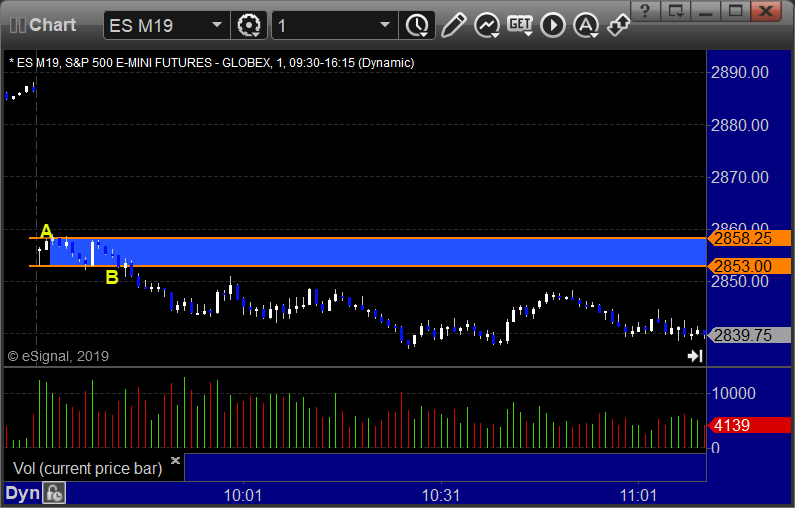Click the blue shaded price region

pyautogui.click(x=378, y=251)
